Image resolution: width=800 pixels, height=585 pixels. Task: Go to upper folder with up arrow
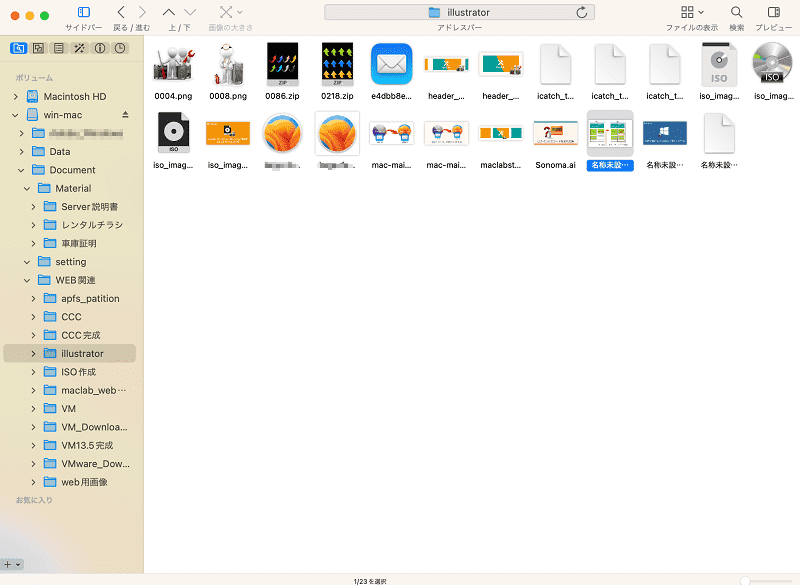click(168, 12)
